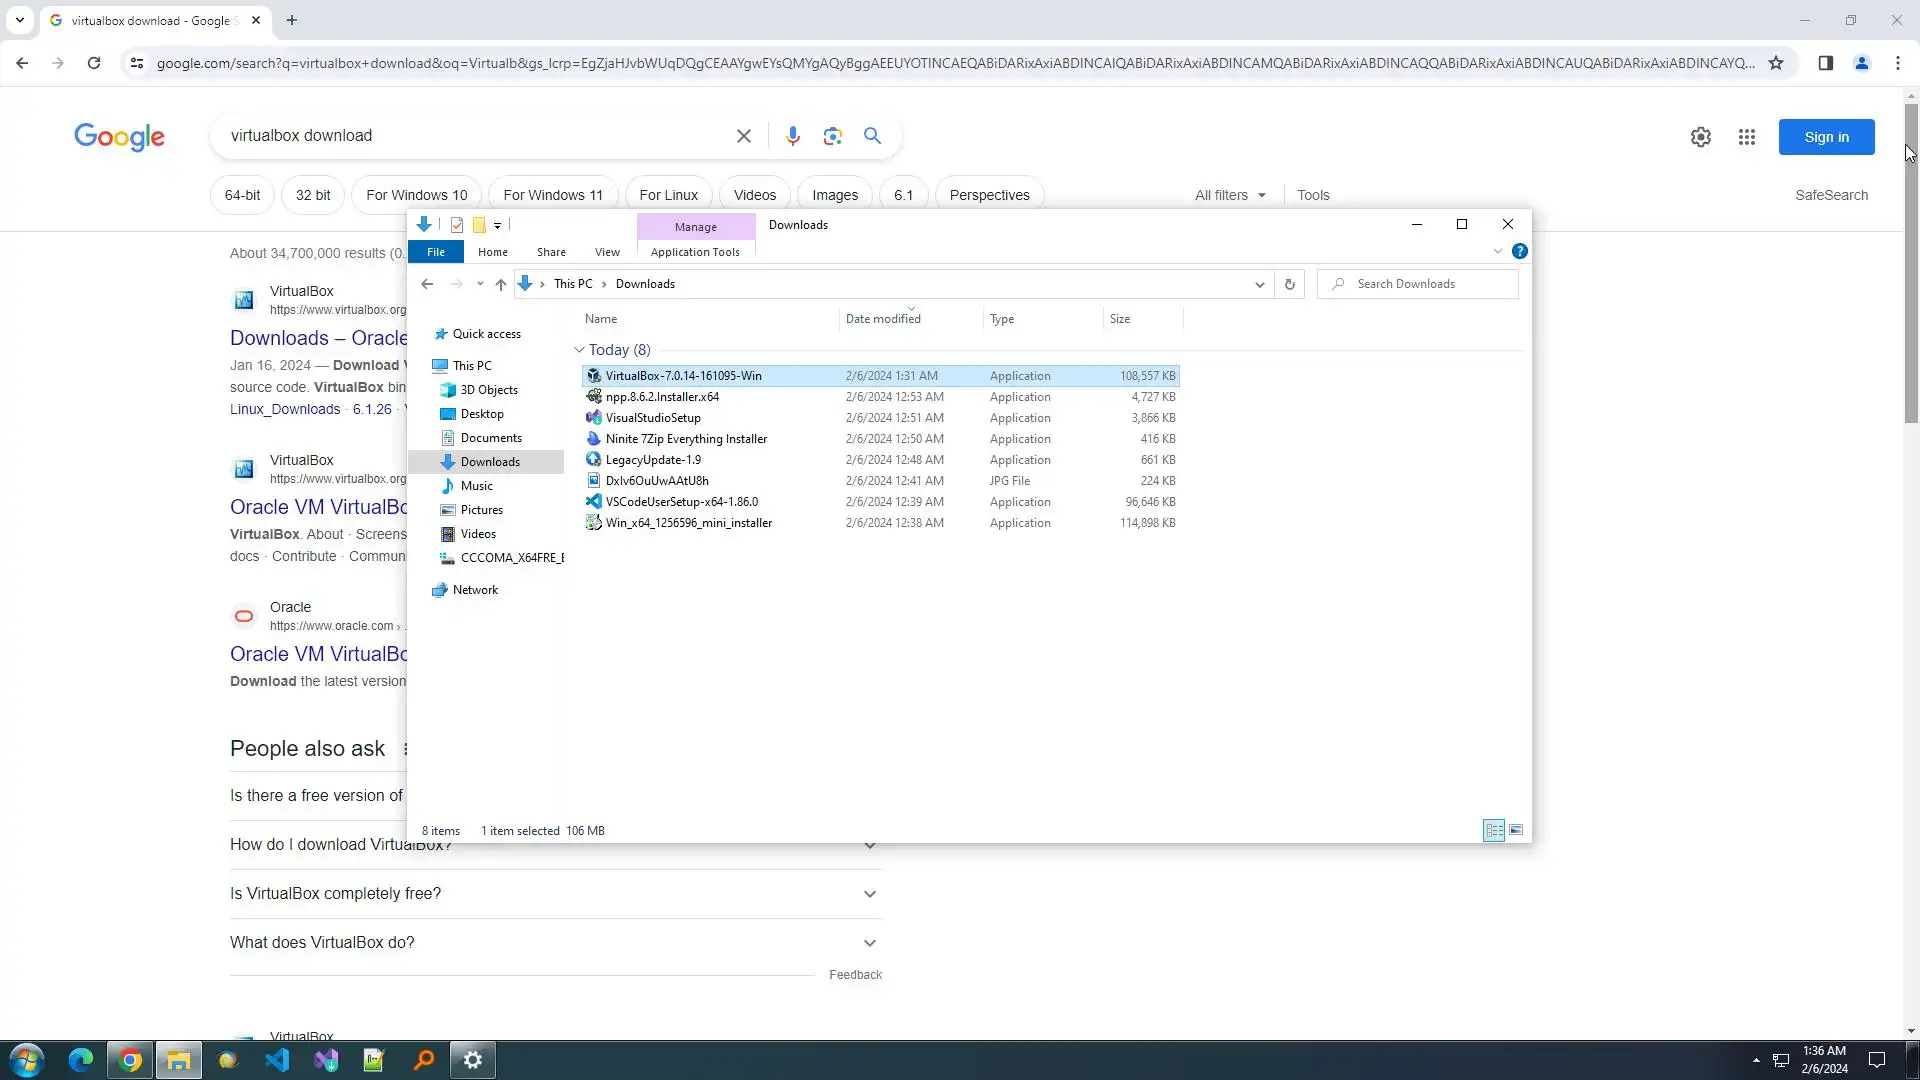The height and width of the screenshot is (1080, 1920).
Task: Bookmark this page with the star icon
Action: 1776,63
